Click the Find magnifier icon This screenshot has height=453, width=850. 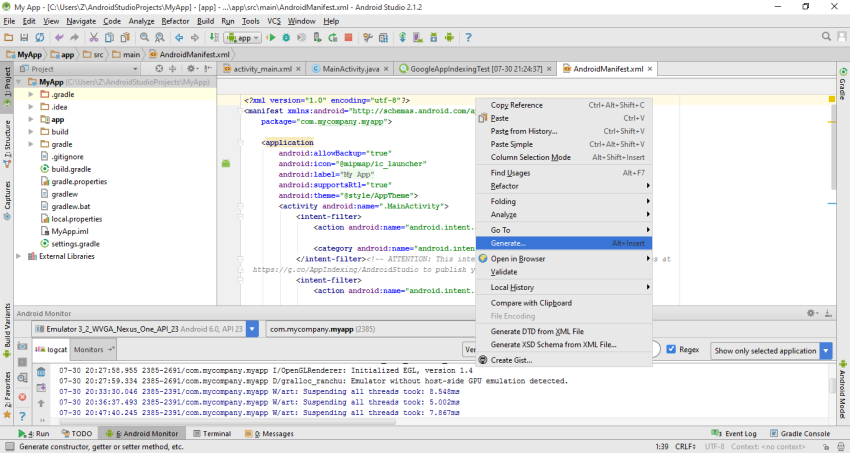pyautogui.click(x=144, y=37)
